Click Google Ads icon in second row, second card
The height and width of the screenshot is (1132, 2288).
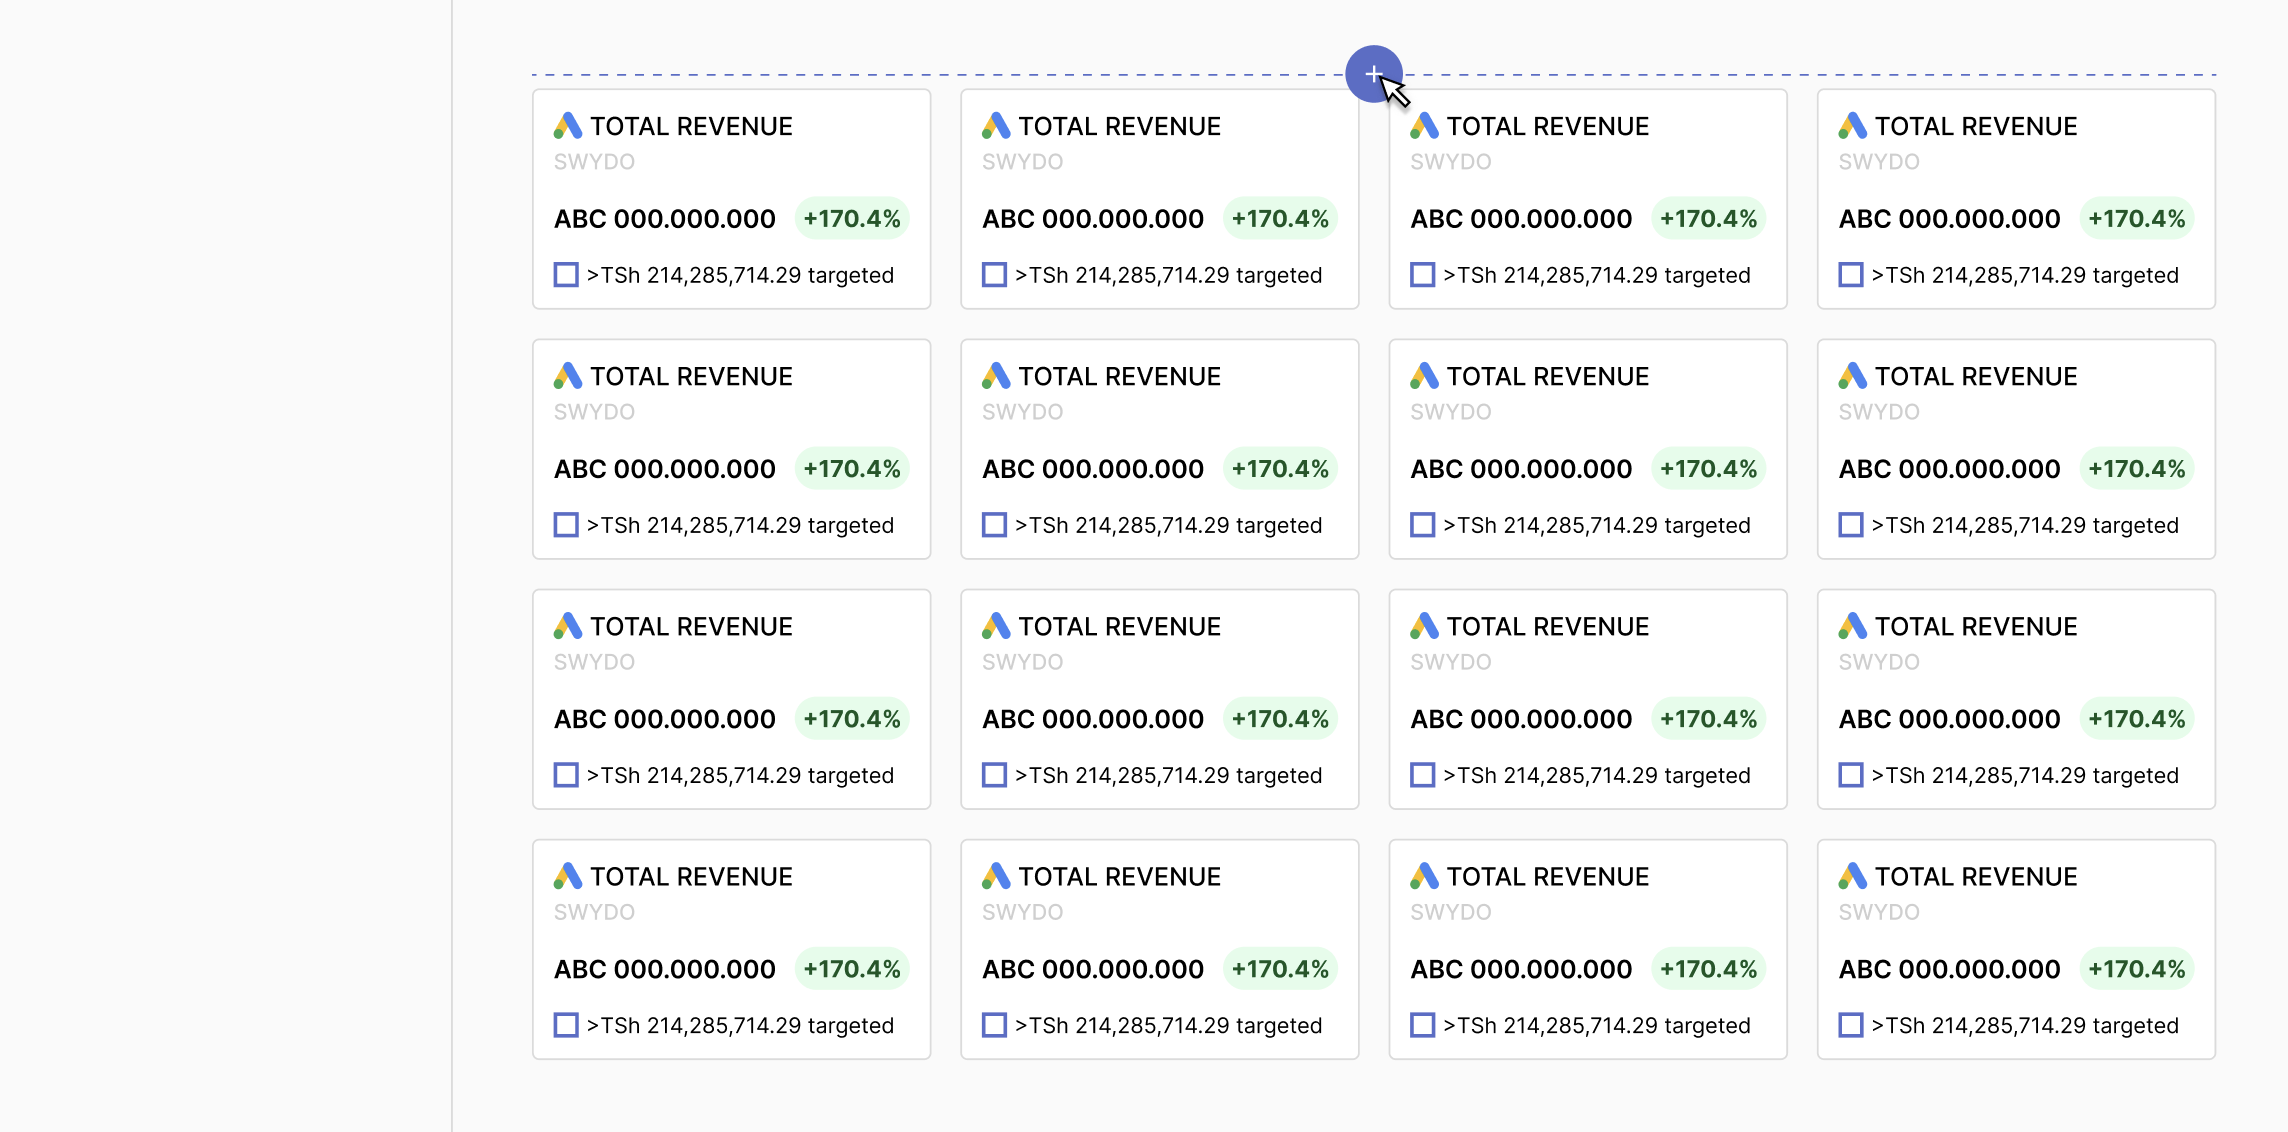(996, 376)
